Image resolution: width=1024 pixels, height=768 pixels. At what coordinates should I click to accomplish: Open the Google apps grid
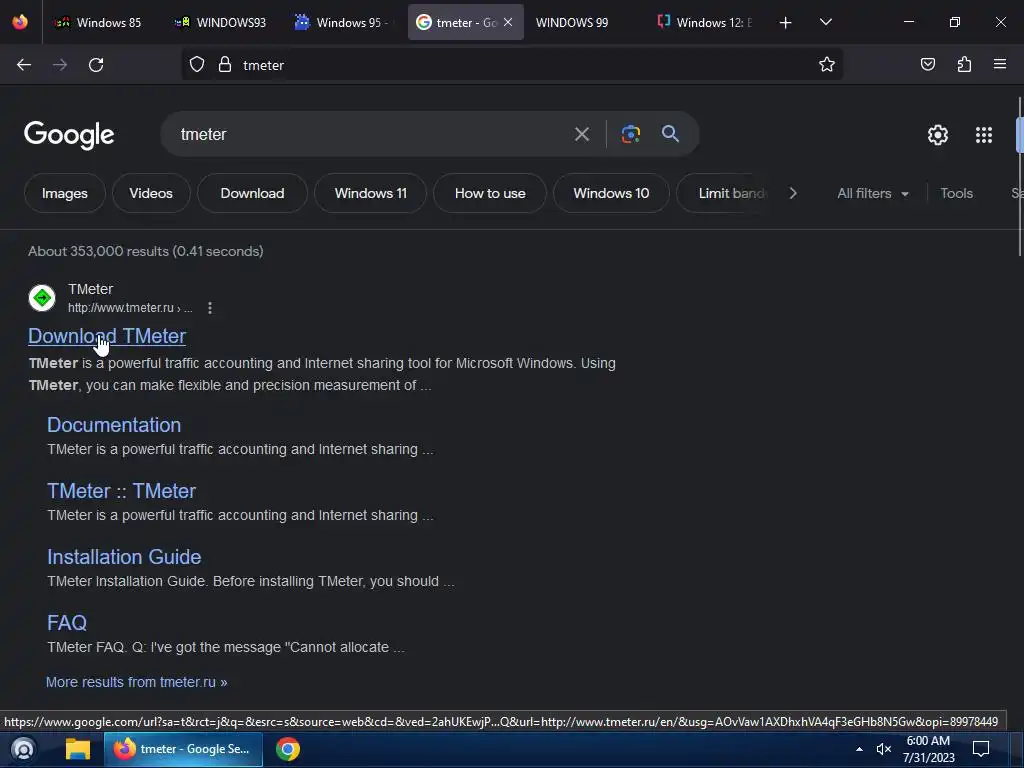984,135
